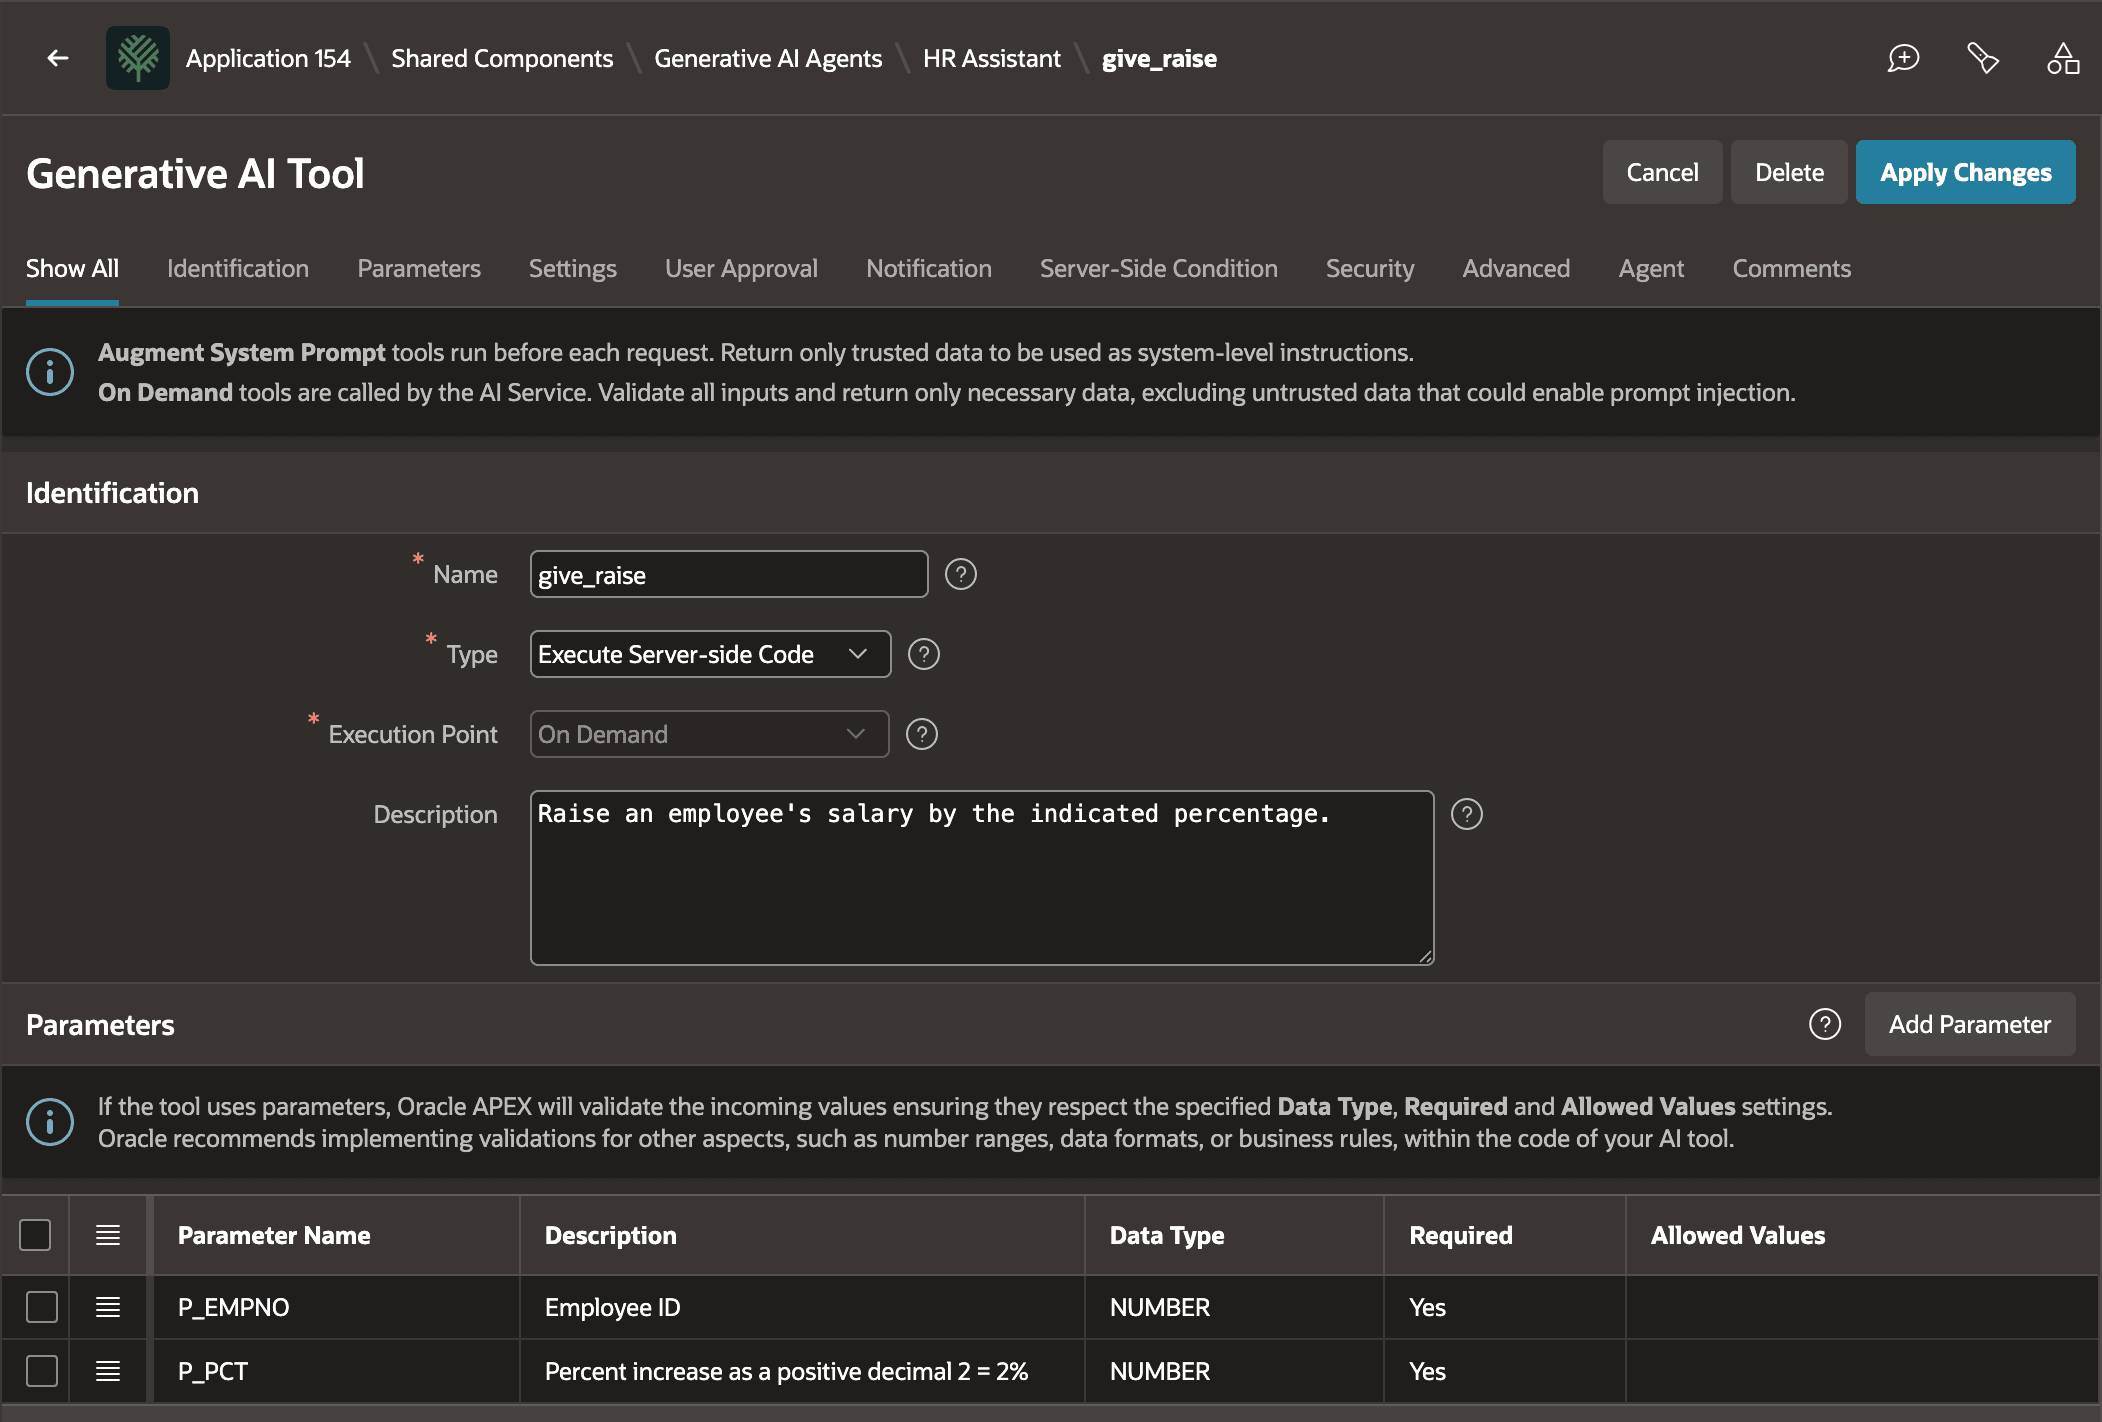
Task: Click the Application 154 leaf logo icon
Action: [138, 58]
